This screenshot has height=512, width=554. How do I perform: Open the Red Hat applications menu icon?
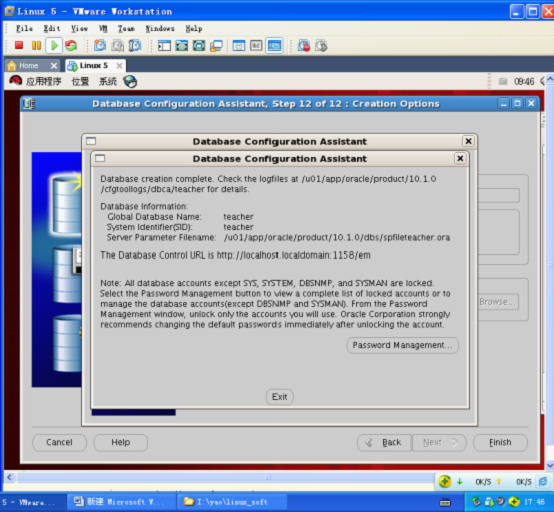click(x=16, y=81)
